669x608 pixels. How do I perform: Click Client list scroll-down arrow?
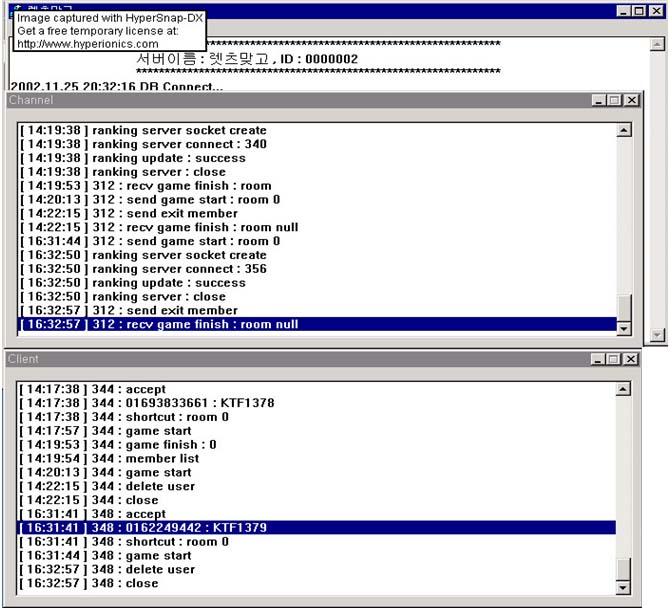[x=624, y=587]
